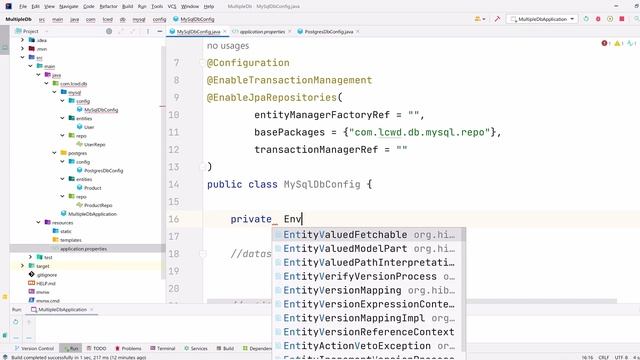This screenshot has height=360, width=640.
Task: Collapse the main folder
Action: (31, 66)
